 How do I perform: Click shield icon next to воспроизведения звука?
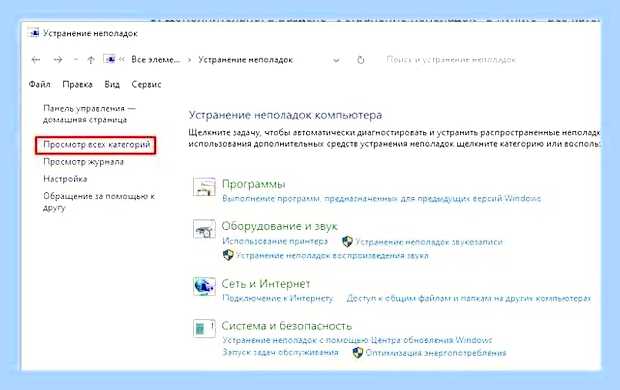[228, 255]
